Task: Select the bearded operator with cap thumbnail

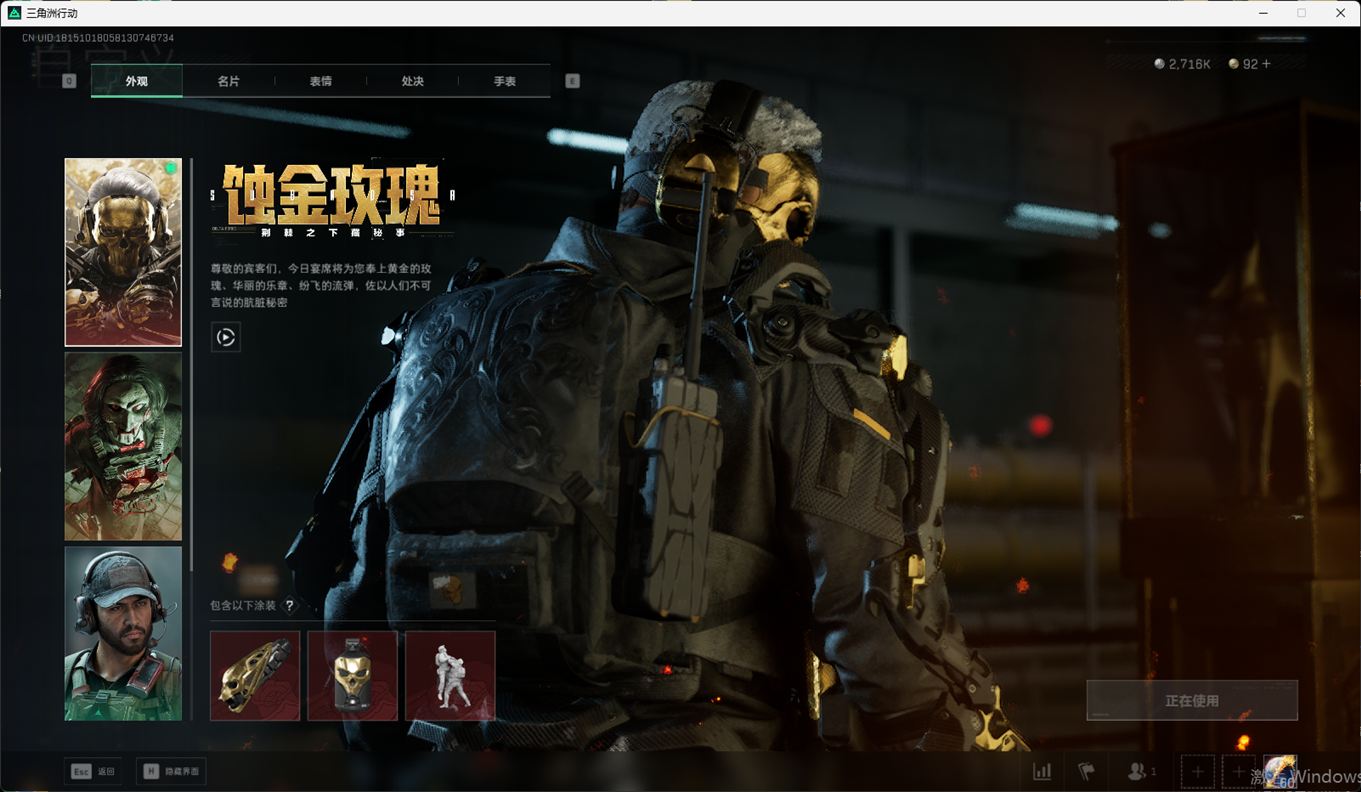Action: tap(124, 633)
